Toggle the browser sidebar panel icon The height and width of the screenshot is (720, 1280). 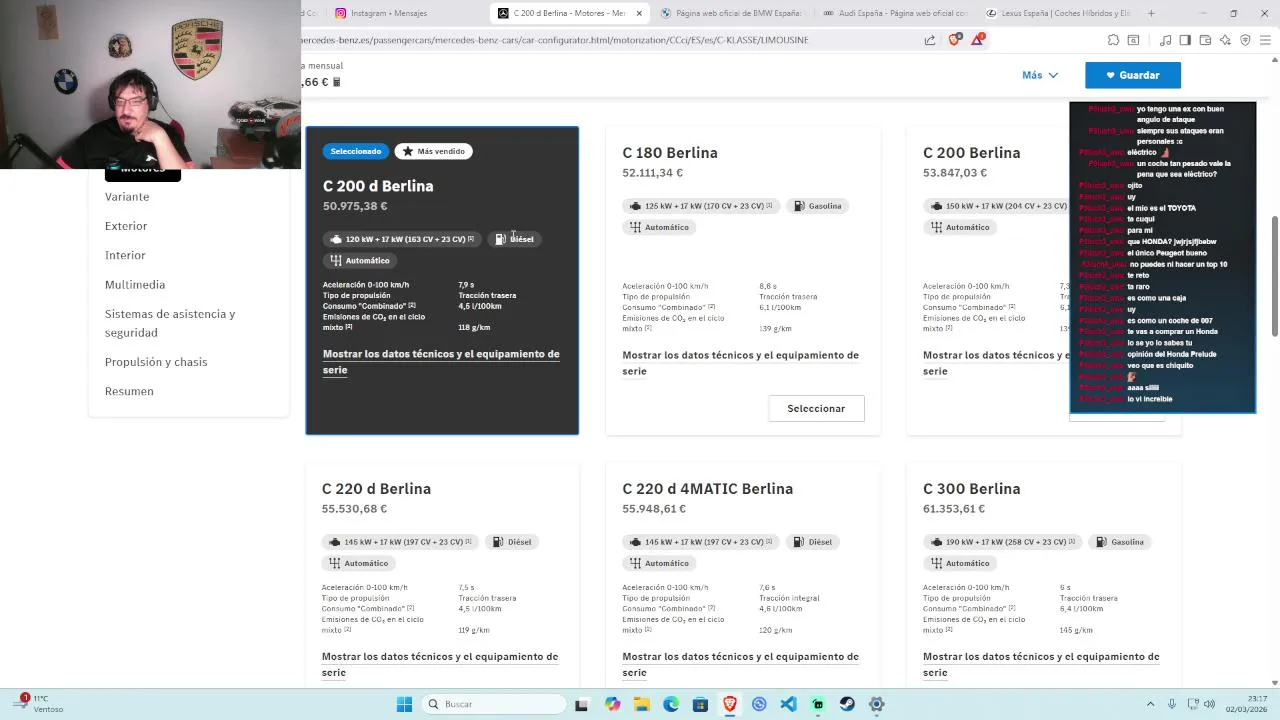point(1185,40)
